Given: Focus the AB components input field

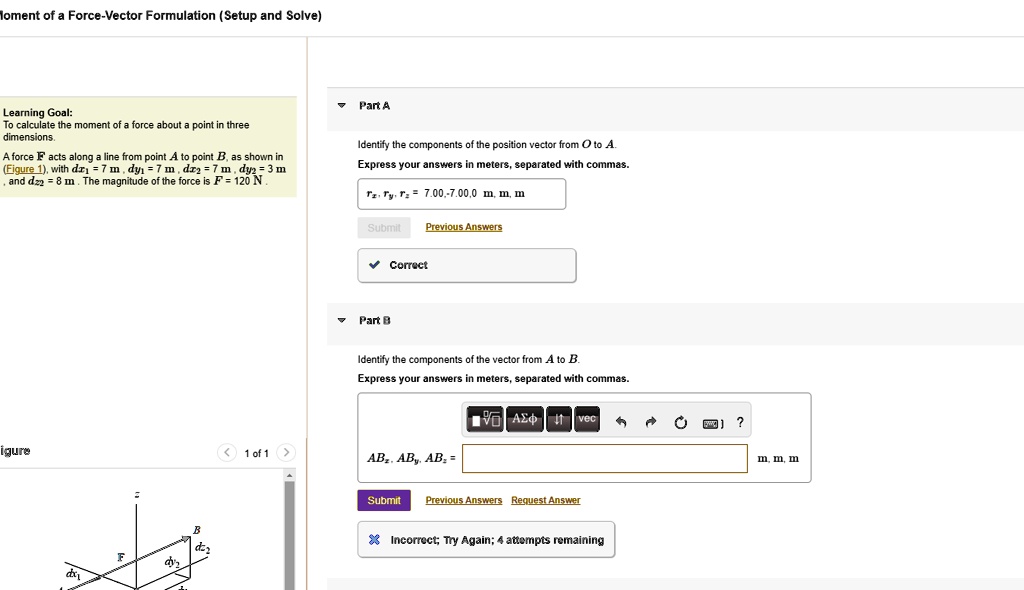Looking at the screenshot, I should (x=605, y=459).
